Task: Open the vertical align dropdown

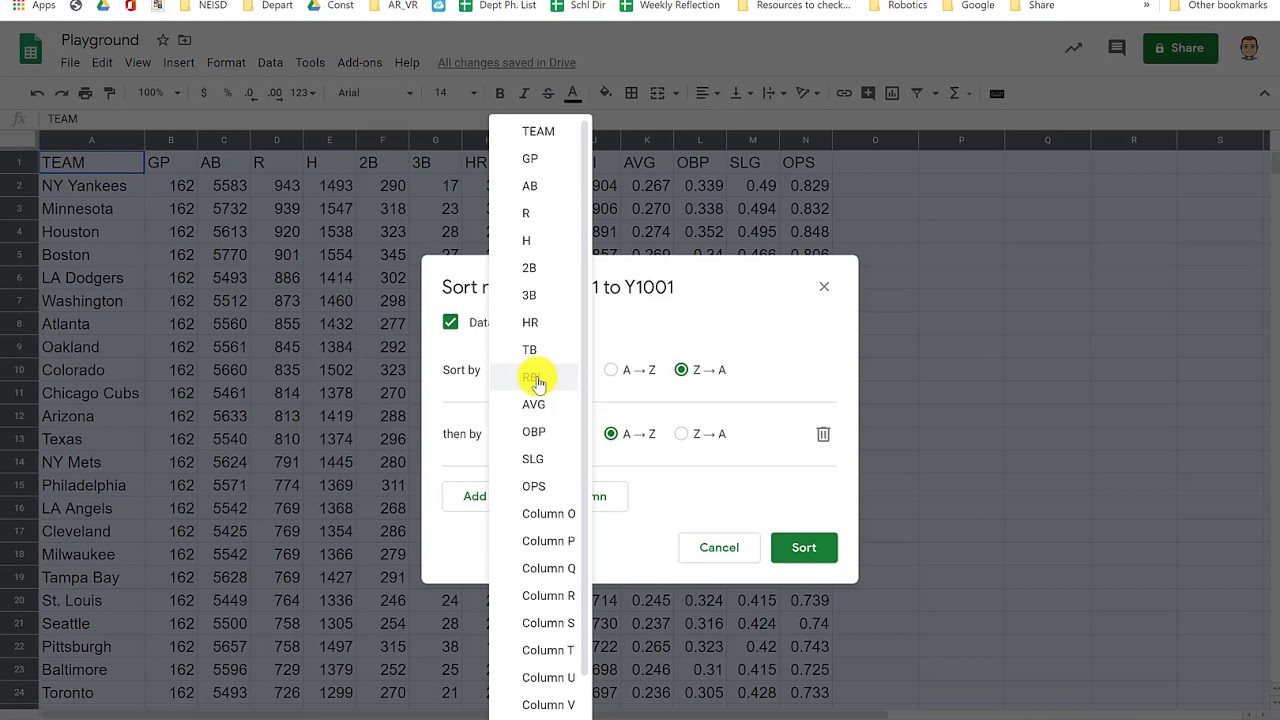Action: coord(741,93)
